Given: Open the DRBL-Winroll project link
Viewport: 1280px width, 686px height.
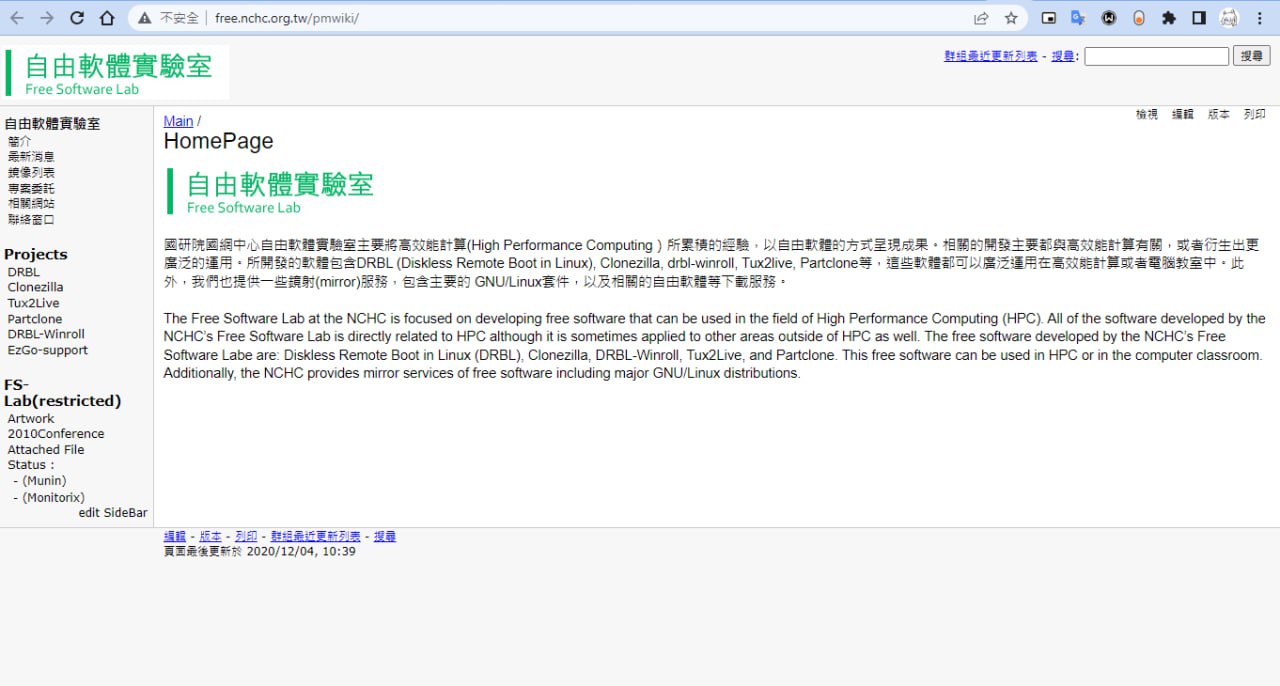Looking at the screenshot, I should (x=46, y=335).
